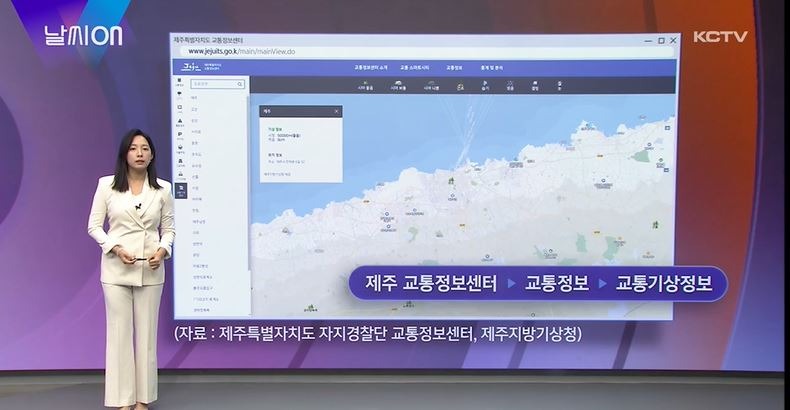Select the 시야 좋음 visibility filter
The height and width of the screenshot is (410, 790).
(x=365, y=86)
